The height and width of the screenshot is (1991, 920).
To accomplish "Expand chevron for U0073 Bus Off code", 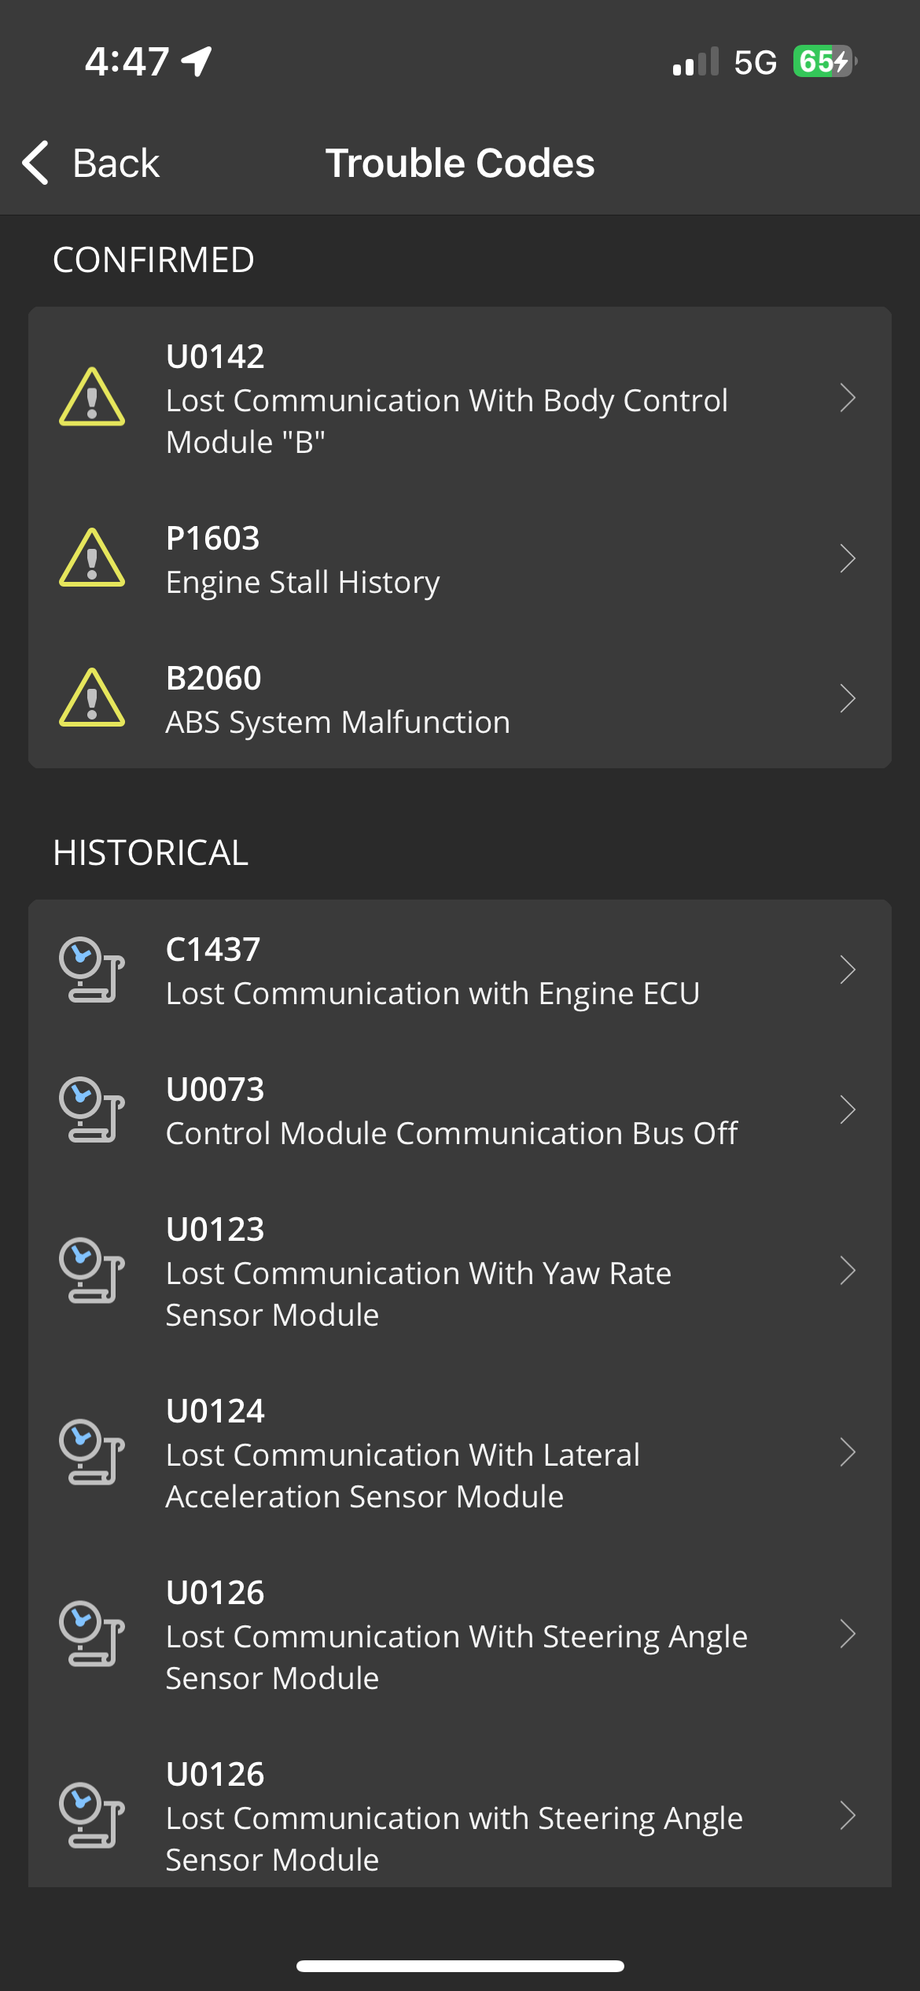I will (847, 1110).
